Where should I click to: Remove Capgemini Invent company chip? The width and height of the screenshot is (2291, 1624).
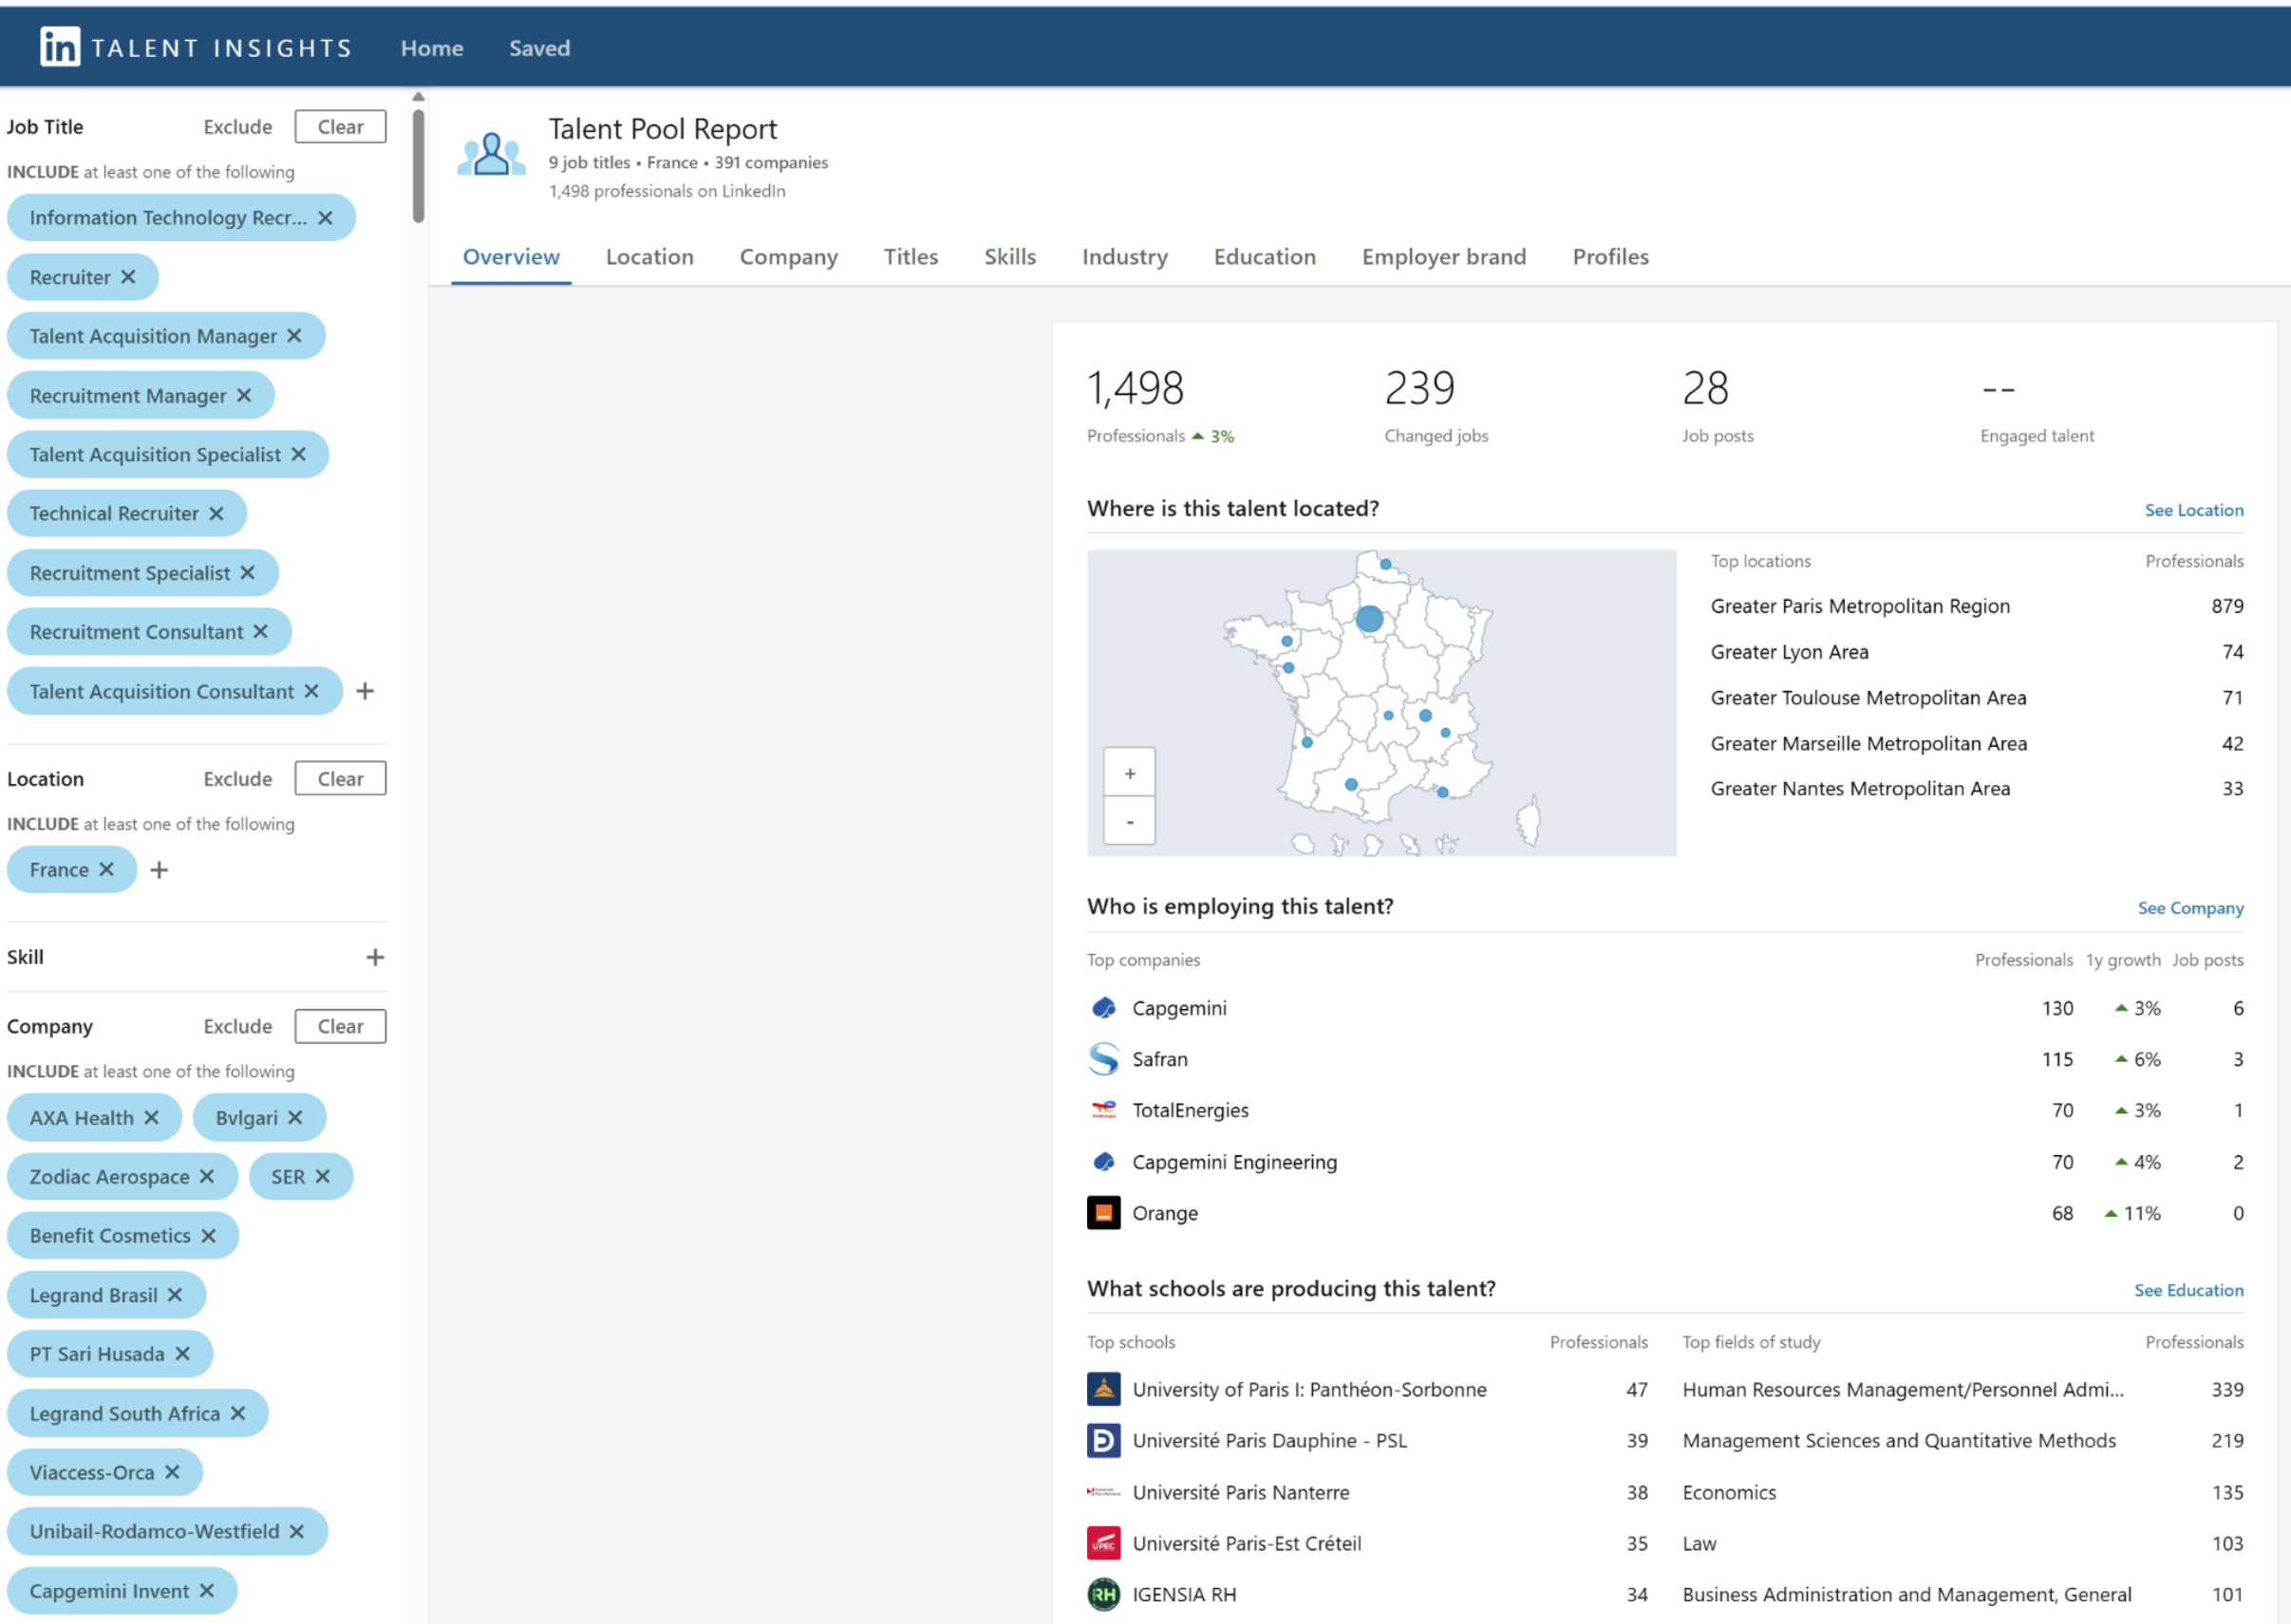tap(206, 1591)
